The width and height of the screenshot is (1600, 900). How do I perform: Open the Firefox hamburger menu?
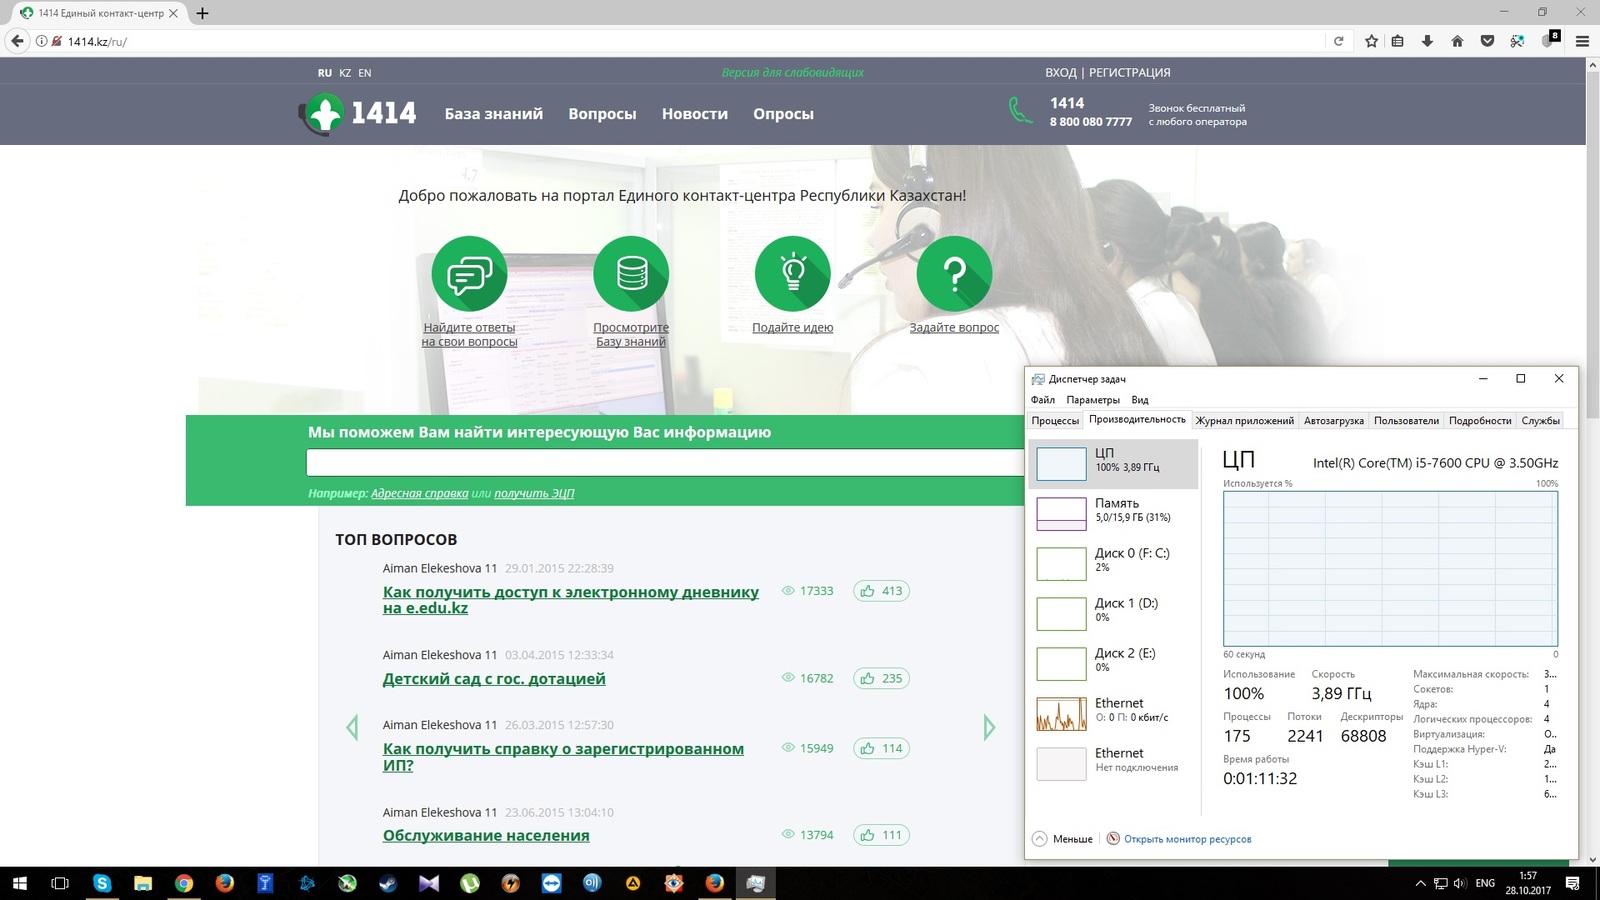[x=1582, y=41]
